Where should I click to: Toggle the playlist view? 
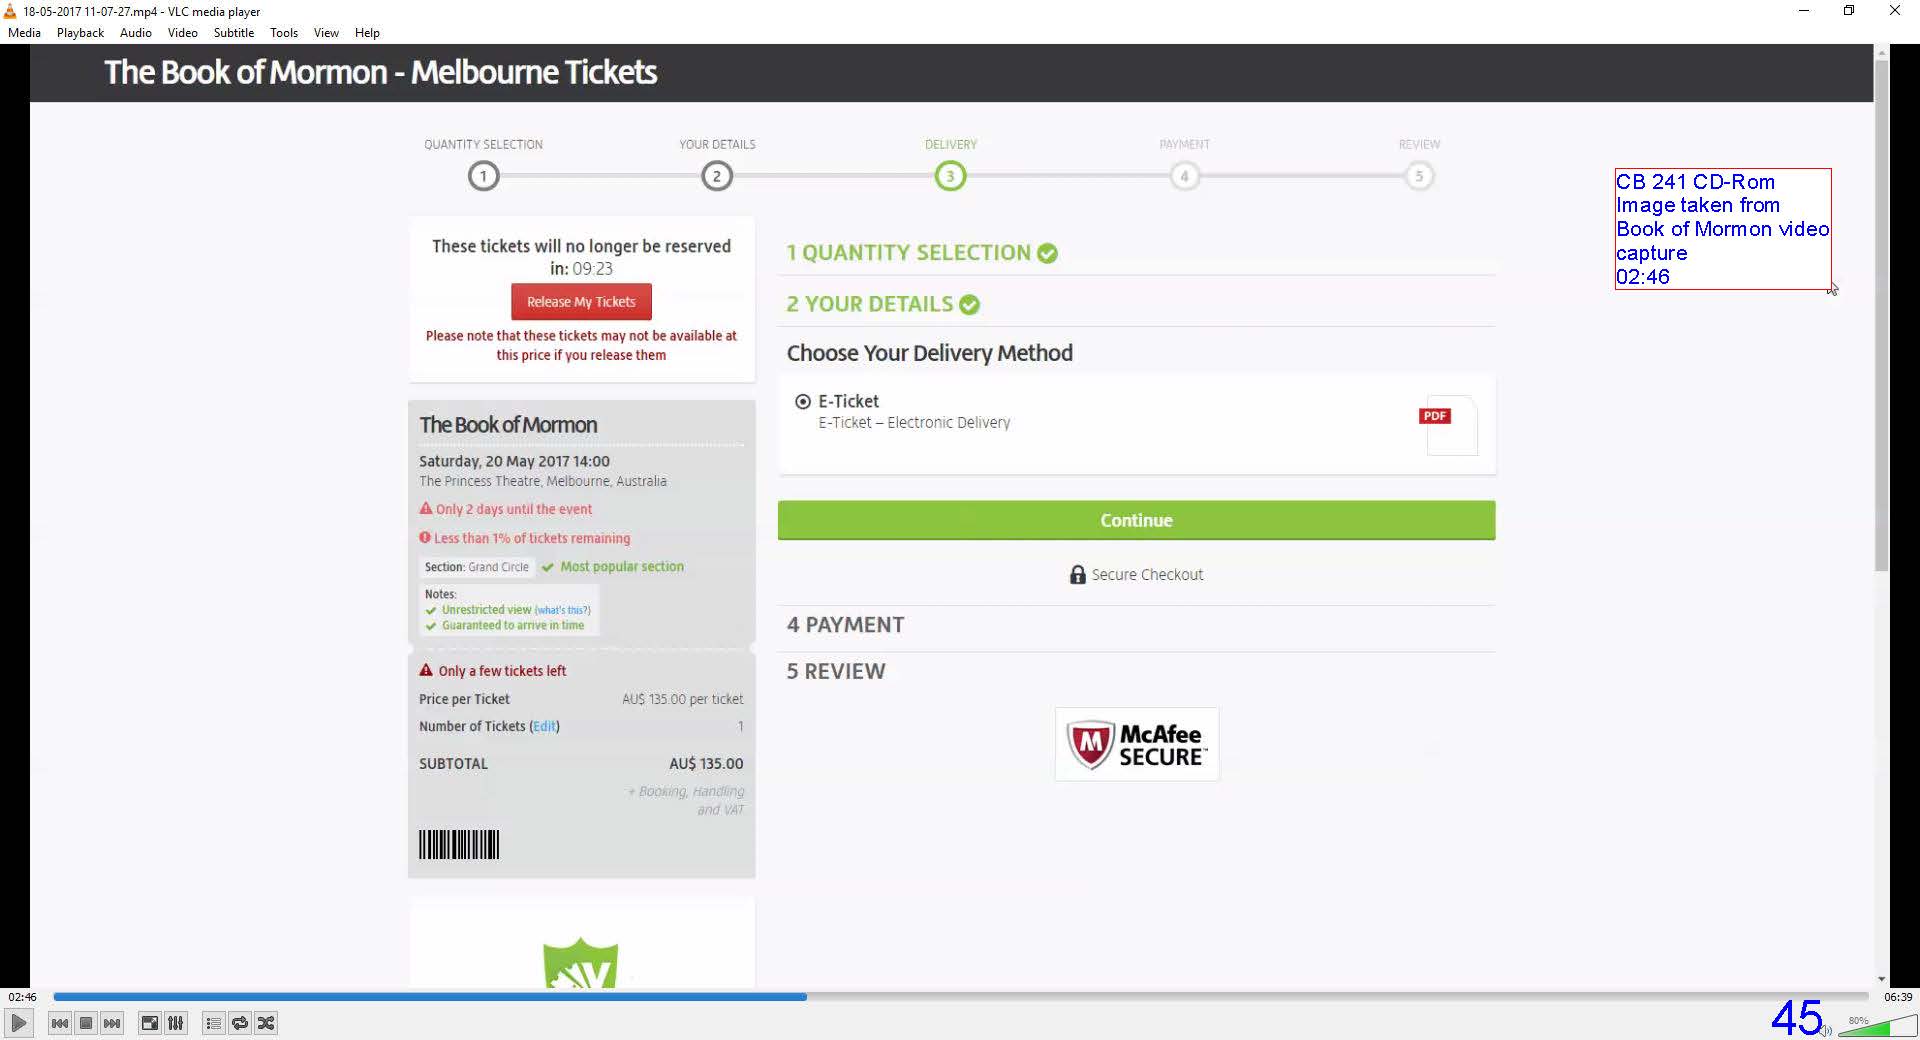(213, 1023)
